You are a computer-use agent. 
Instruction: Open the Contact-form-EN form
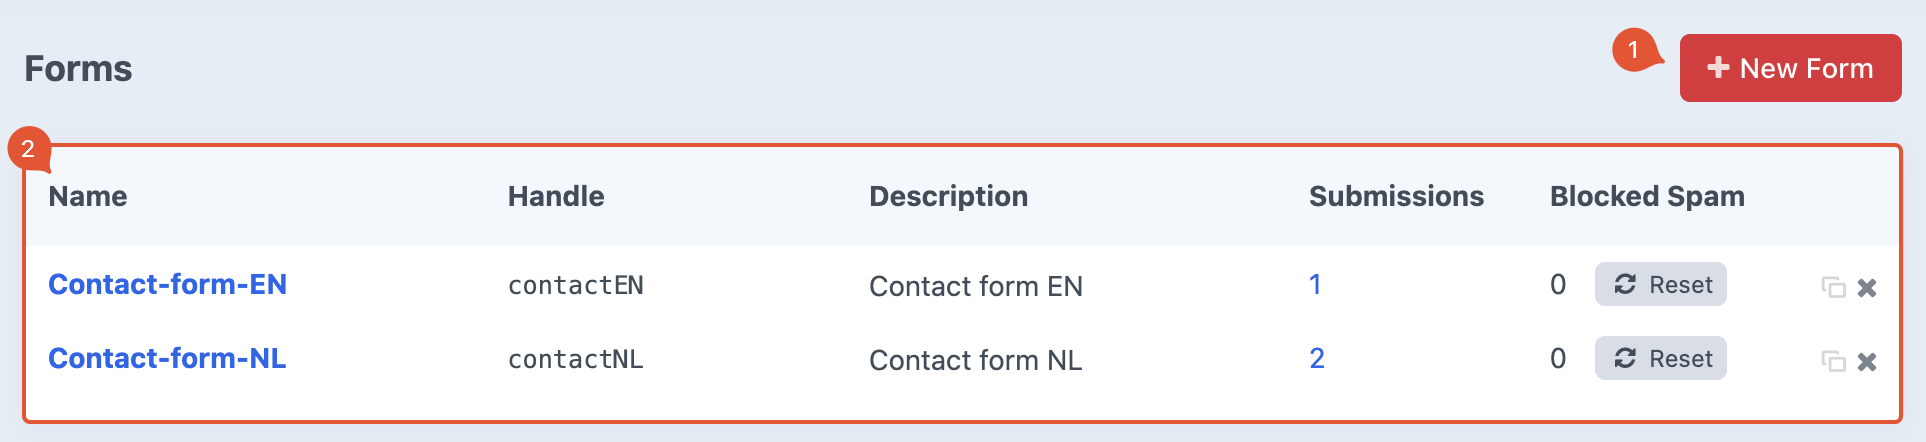167,285
